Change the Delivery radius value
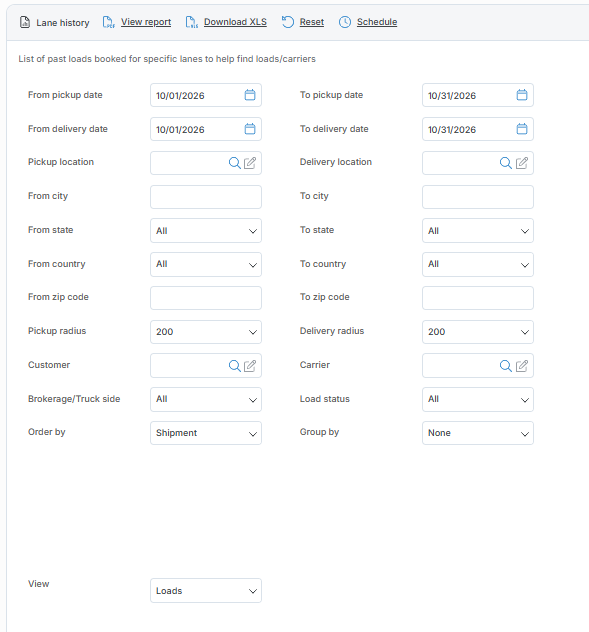 point(478,332)
